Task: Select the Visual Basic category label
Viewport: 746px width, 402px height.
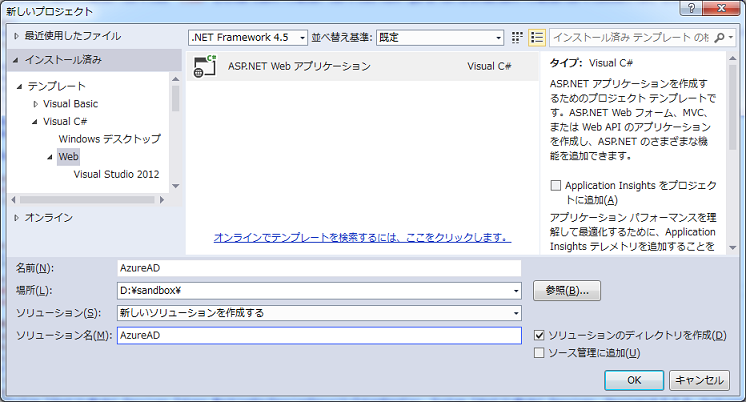Action: (70, 104)
